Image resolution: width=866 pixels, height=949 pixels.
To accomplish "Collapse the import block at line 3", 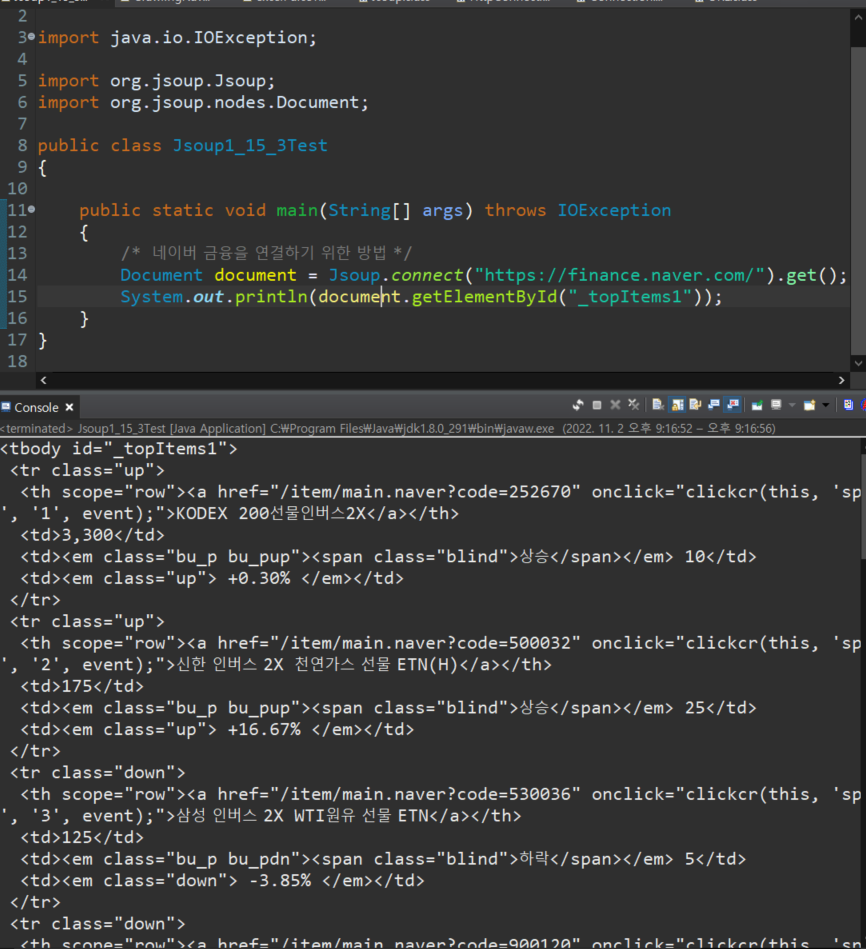I will (31, 37).
